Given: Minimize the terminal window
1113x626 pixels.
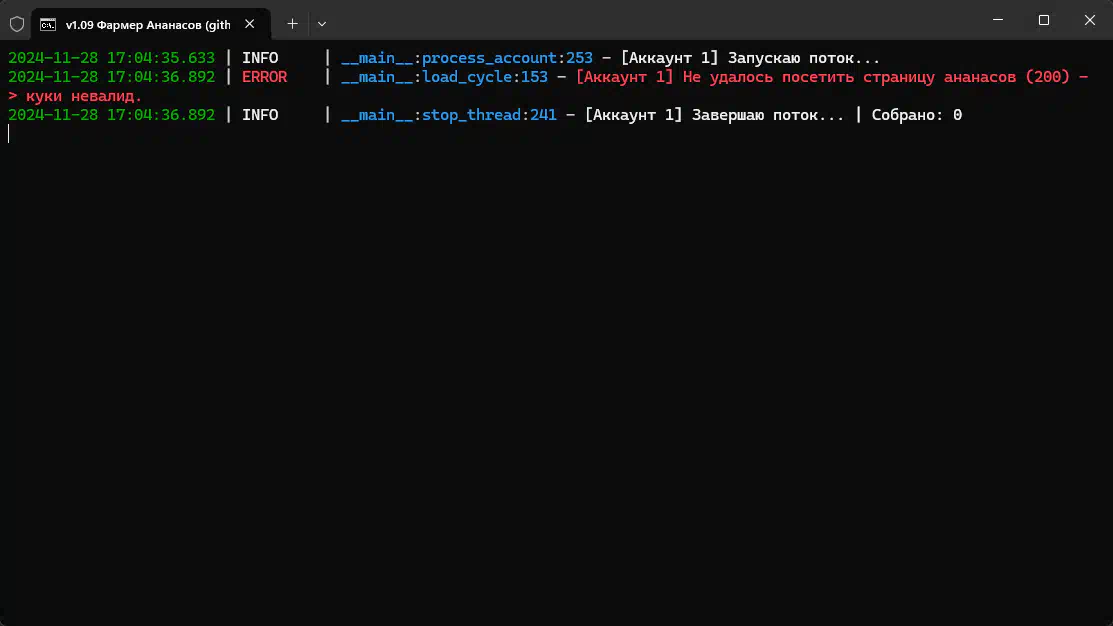Looking at the screenshot, I should pos(998,20).
